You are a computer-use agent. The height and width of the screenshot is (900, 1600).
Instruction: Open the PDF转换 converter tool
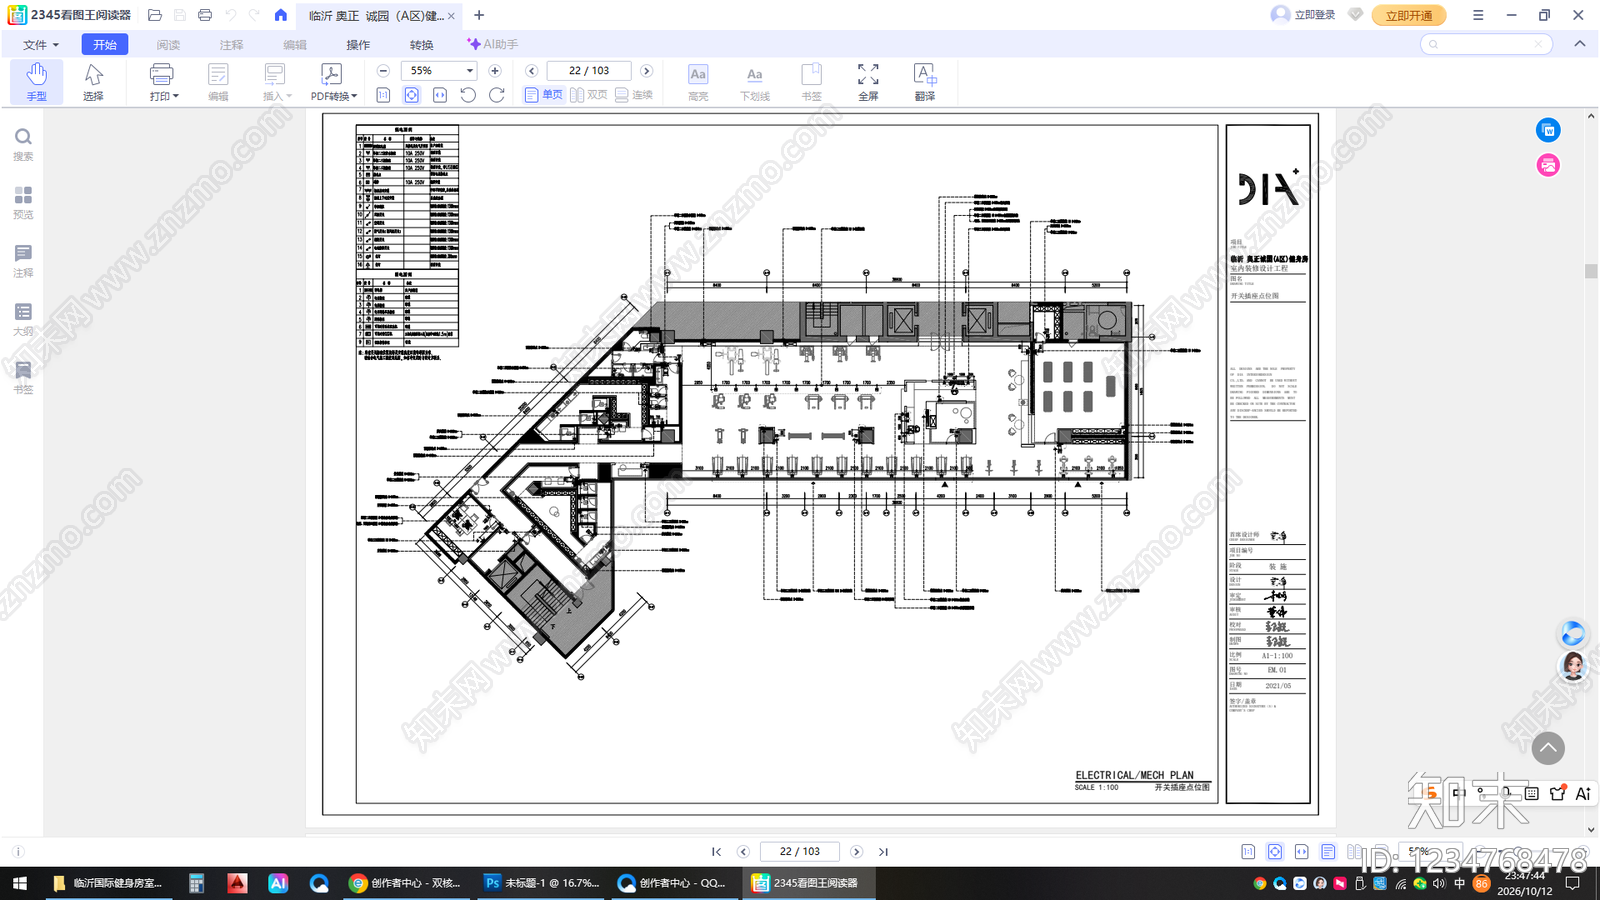click(x=333, y=82)
